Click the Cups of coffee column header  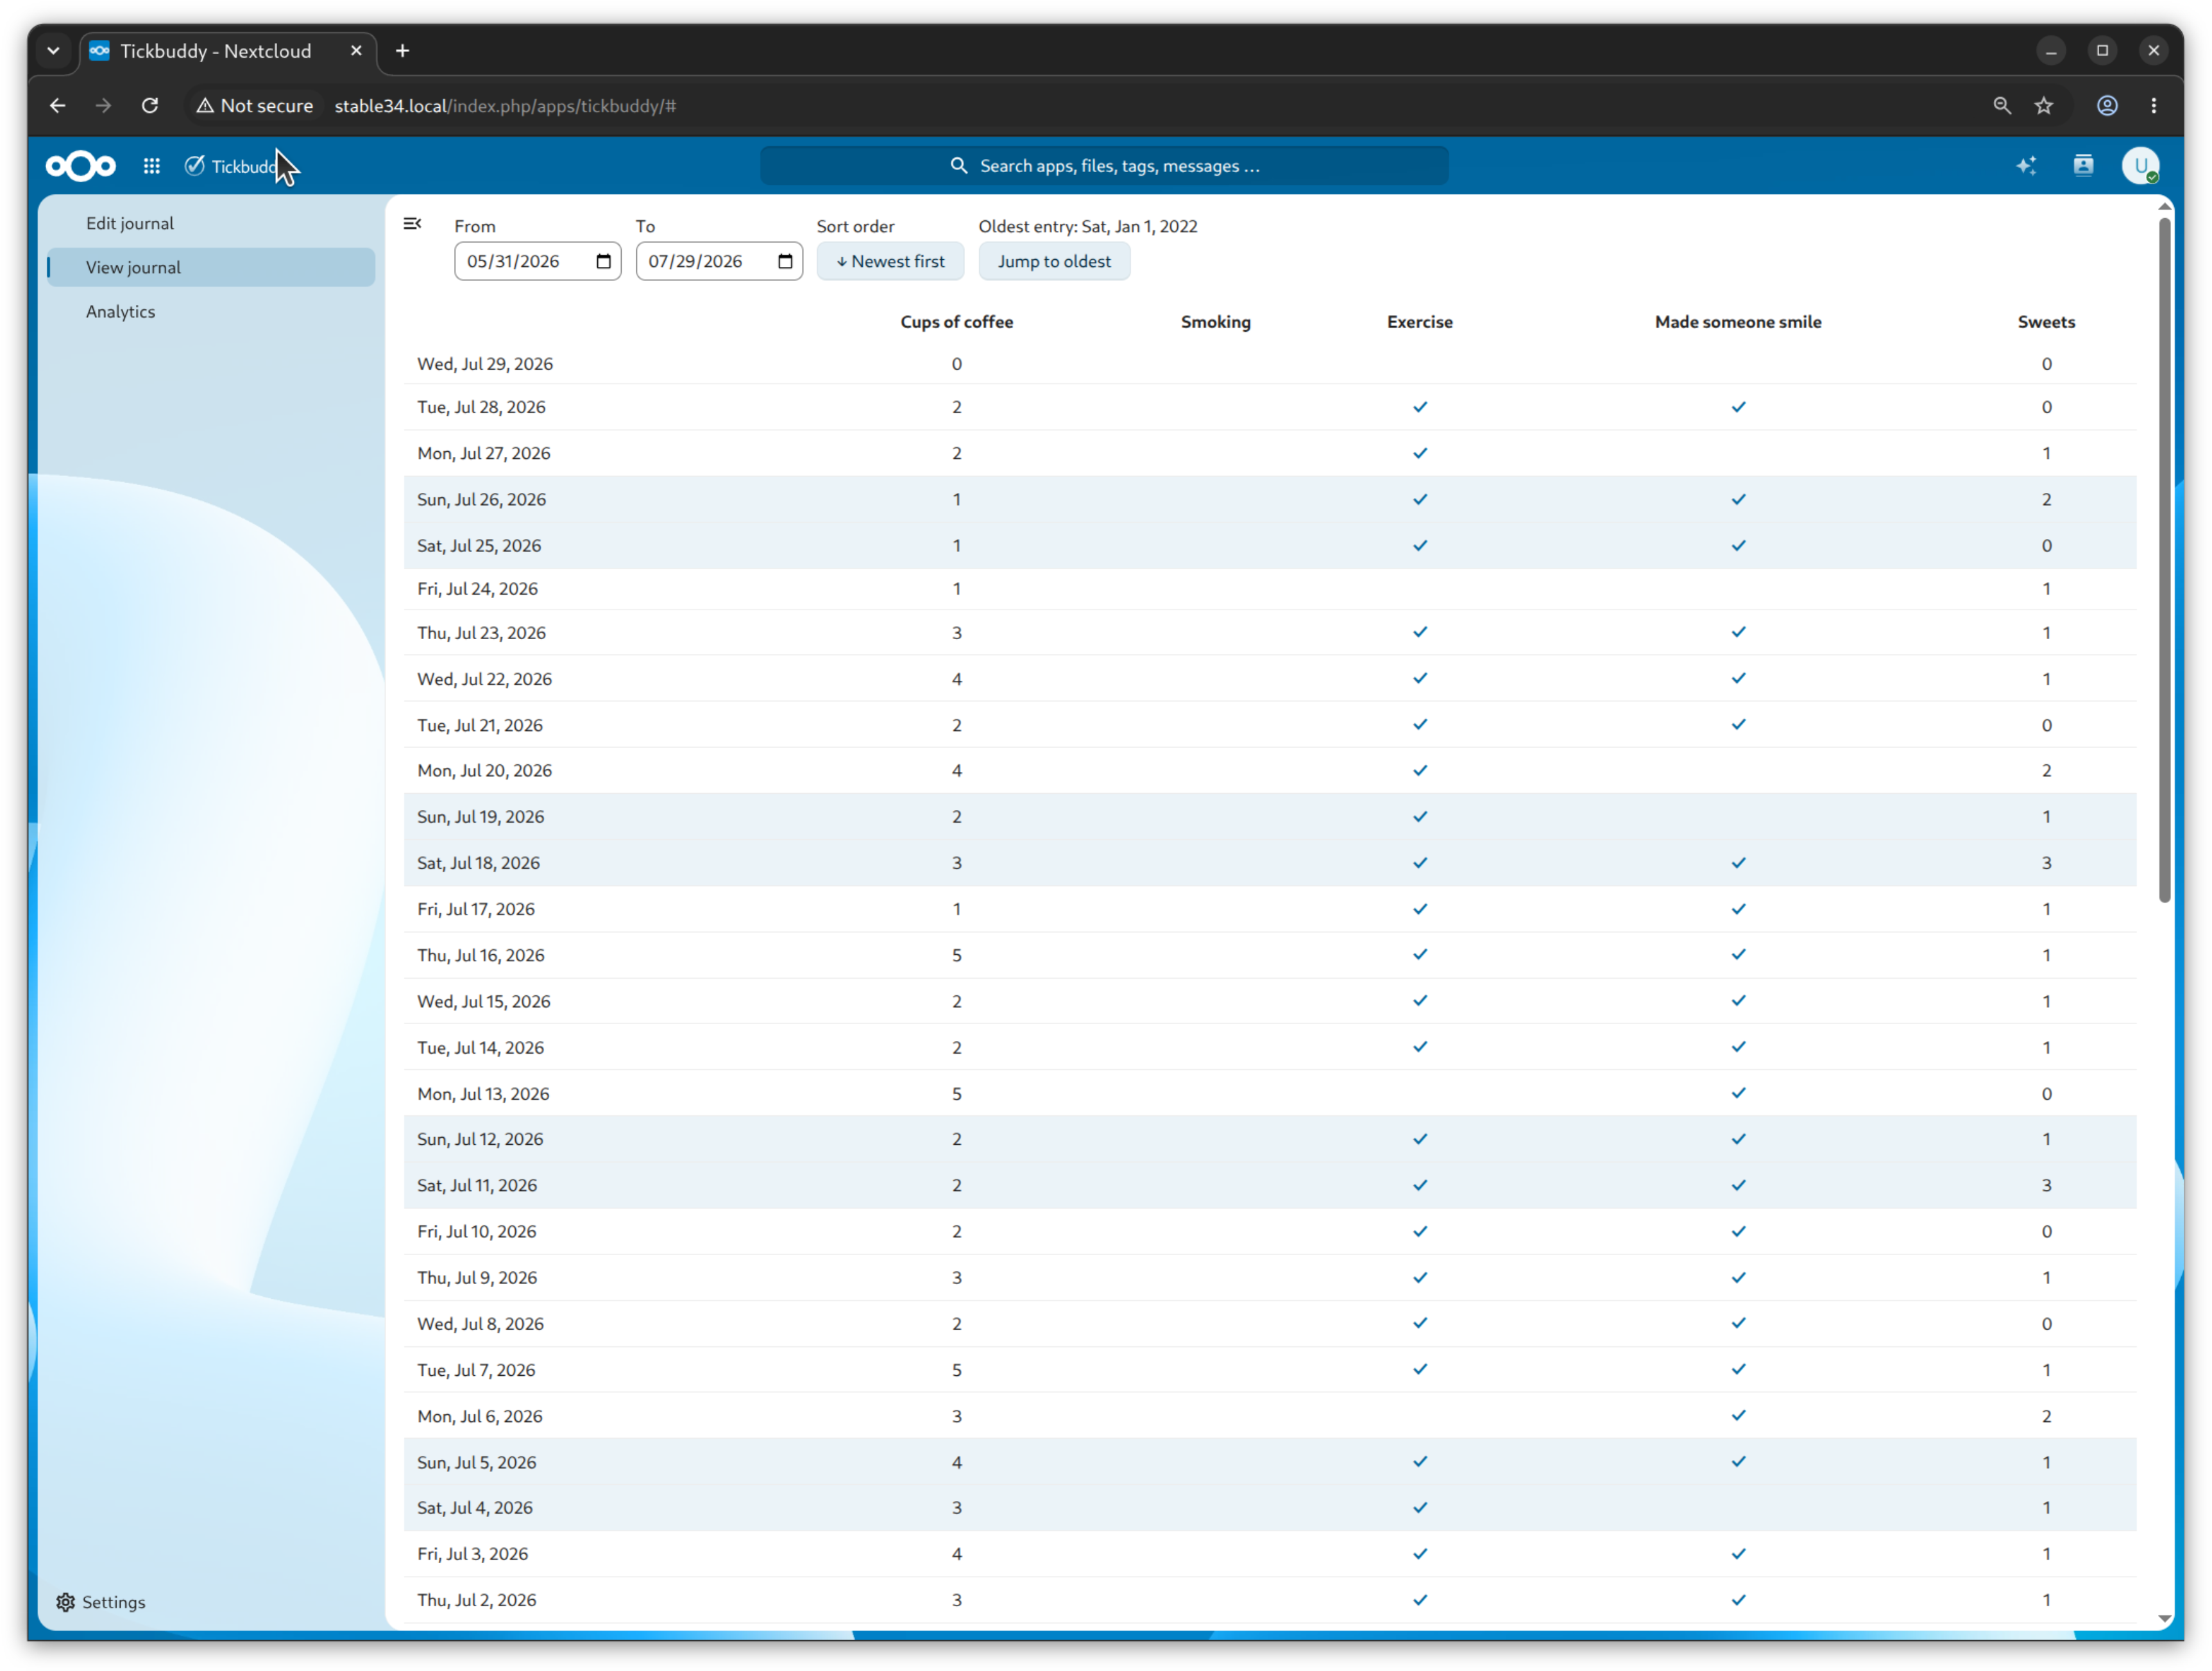coord(957,322)
